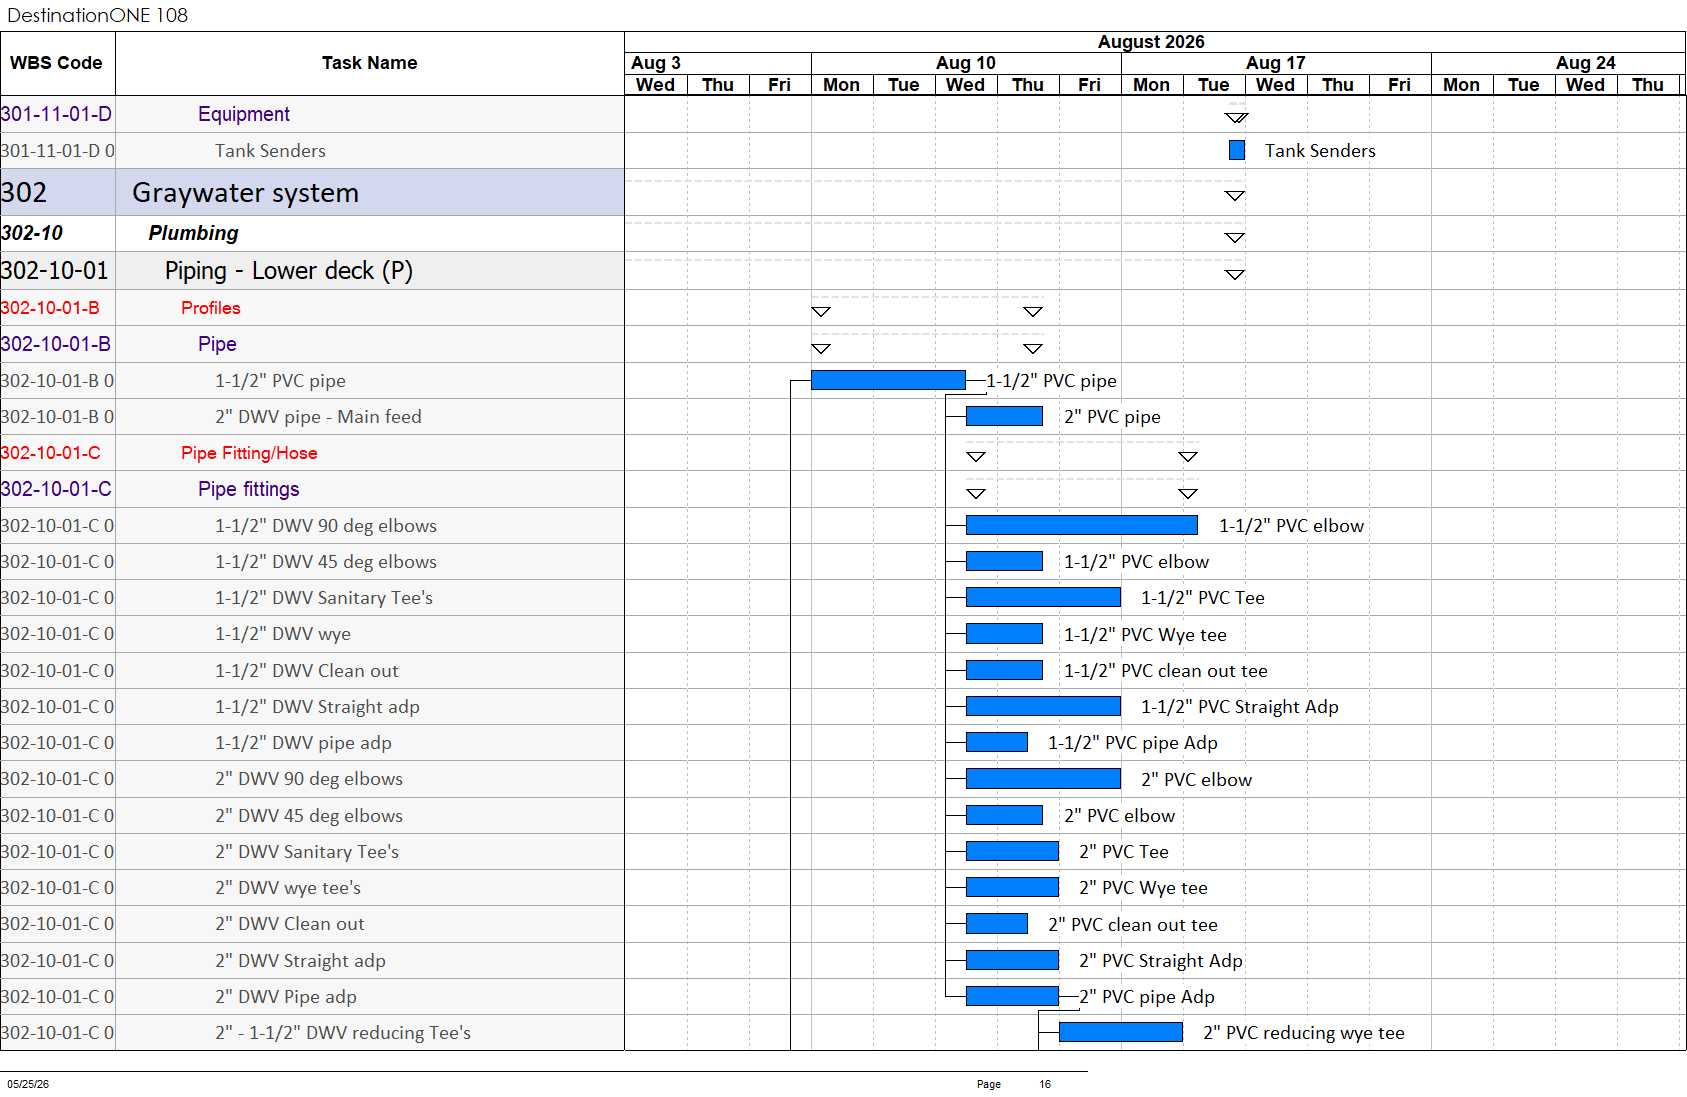Click the Pipe Fitting/Hose task name
Screen dimensions: 1687x1097
tap(249, 453)
